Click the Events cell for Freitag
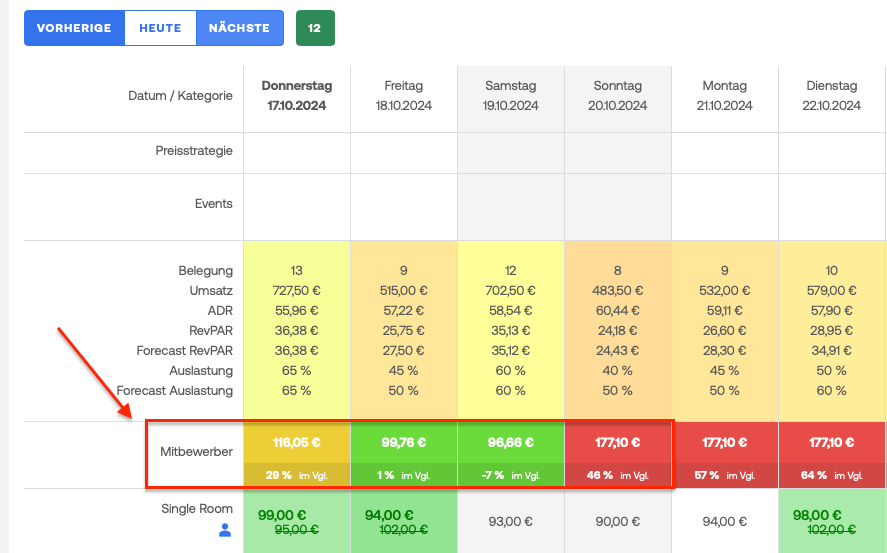The height and width of the screenshot is (553, 887). point(404,206)
